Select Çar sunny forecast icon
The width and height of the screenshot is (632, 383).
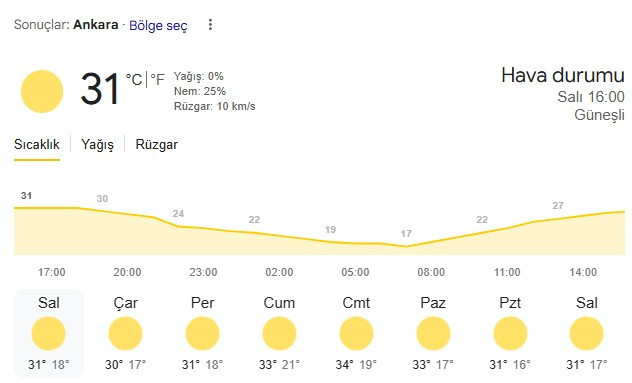[x=125, y=333]
